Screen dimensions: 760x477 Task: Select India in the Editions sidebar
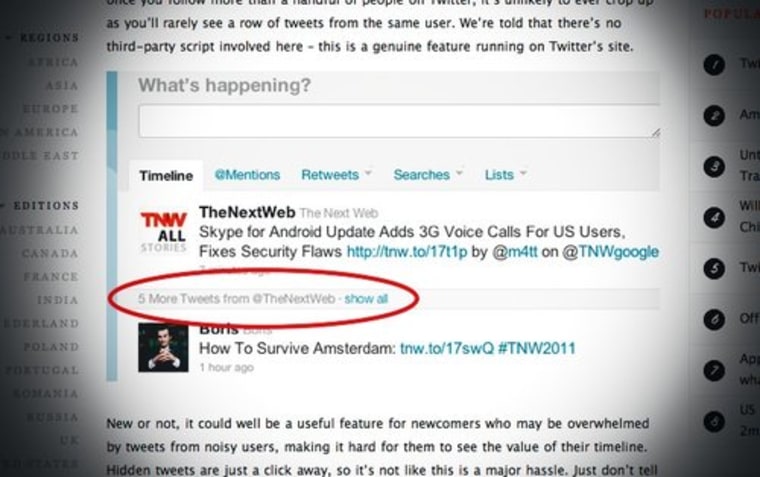click(58, 300)
